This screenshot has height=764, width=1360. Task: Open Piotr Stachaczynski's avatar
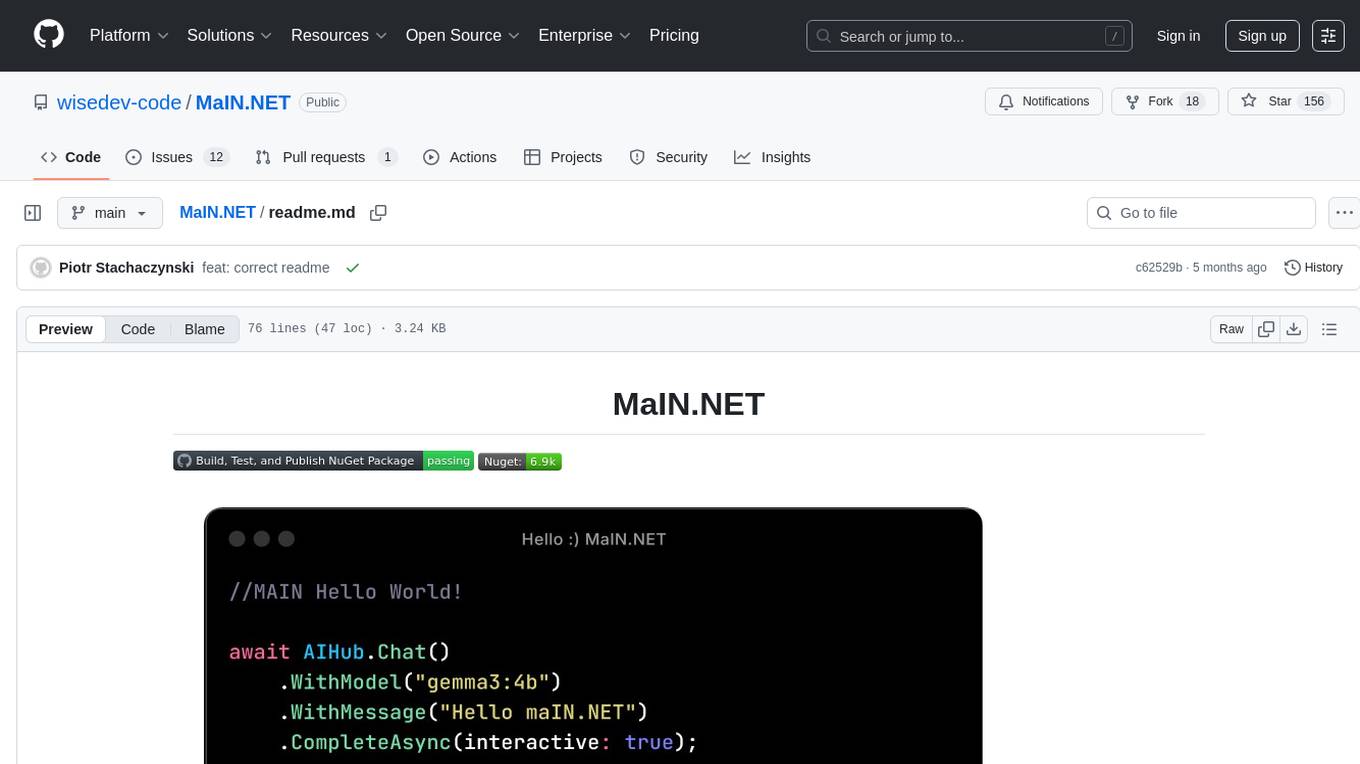pyautogui.click(x=41, y=268)
